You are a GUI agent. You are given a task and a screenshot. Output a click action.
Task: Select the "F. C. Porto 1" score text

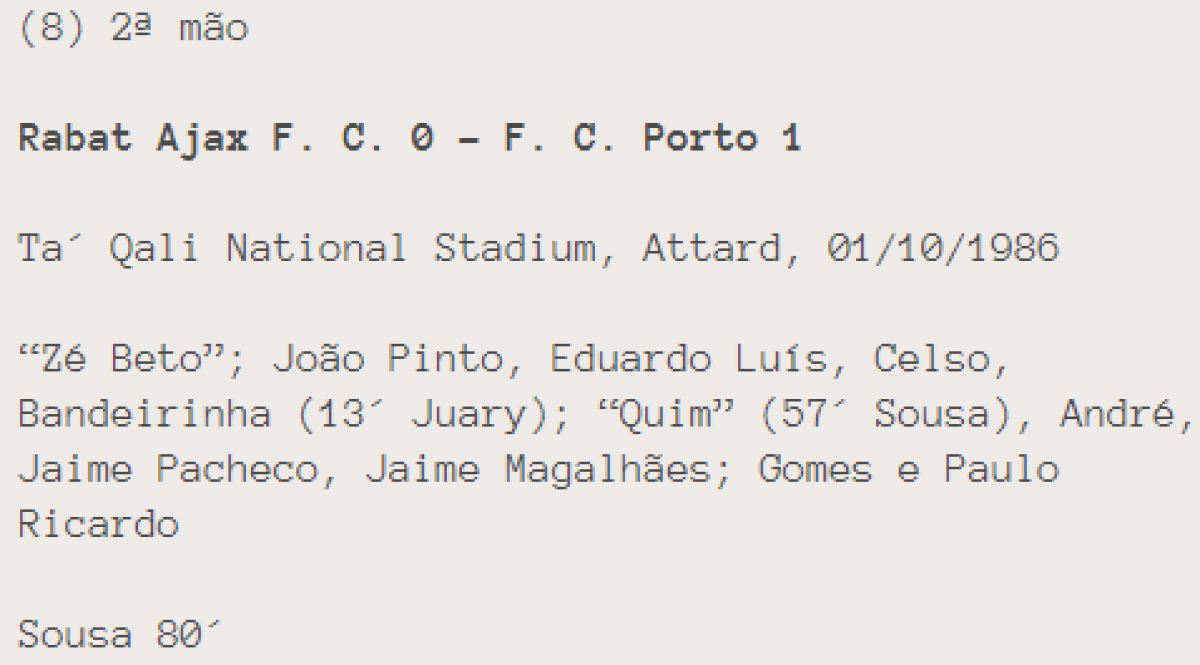pos(652,138)
